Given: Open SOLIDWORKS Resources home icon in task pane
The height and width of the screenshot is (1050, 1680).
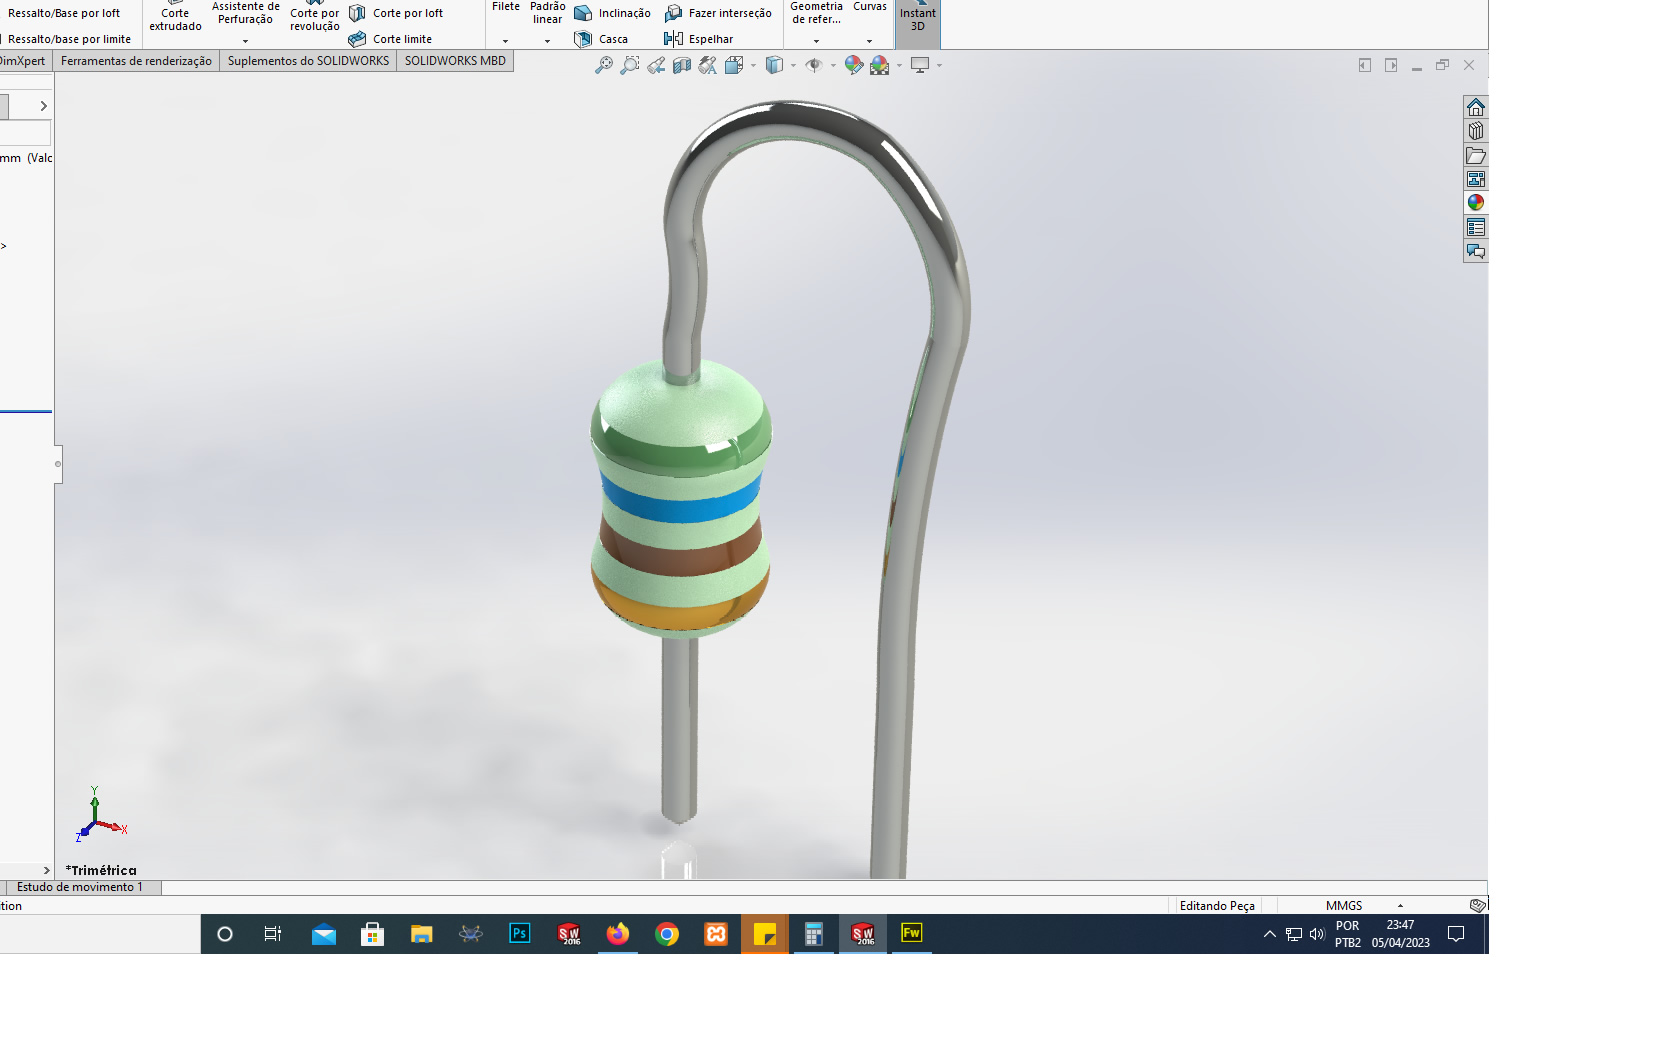Looking at the screenshot, I should pos(1476,107).
